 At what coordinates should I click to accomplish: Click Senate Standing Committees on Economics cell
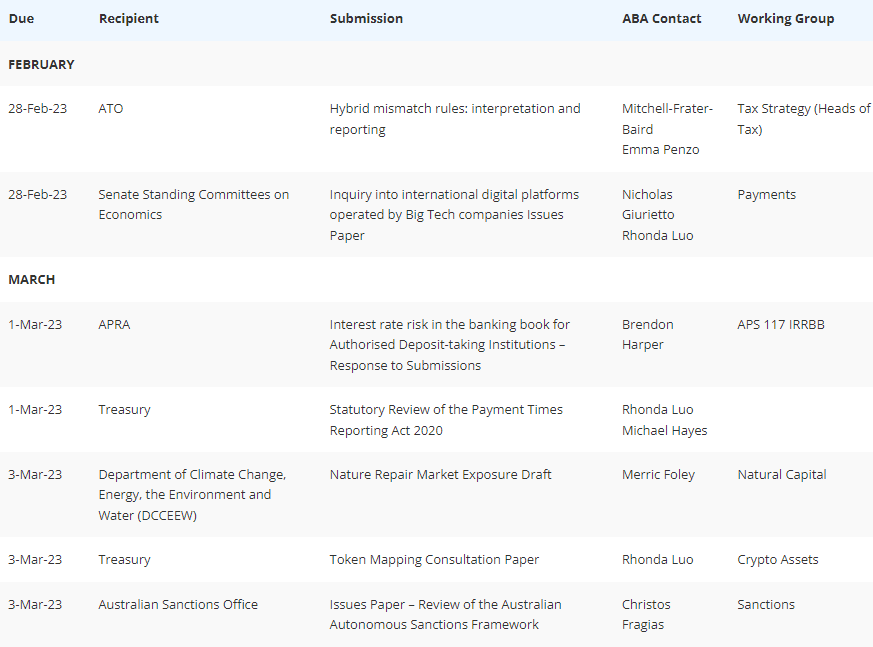pos(194,204)
